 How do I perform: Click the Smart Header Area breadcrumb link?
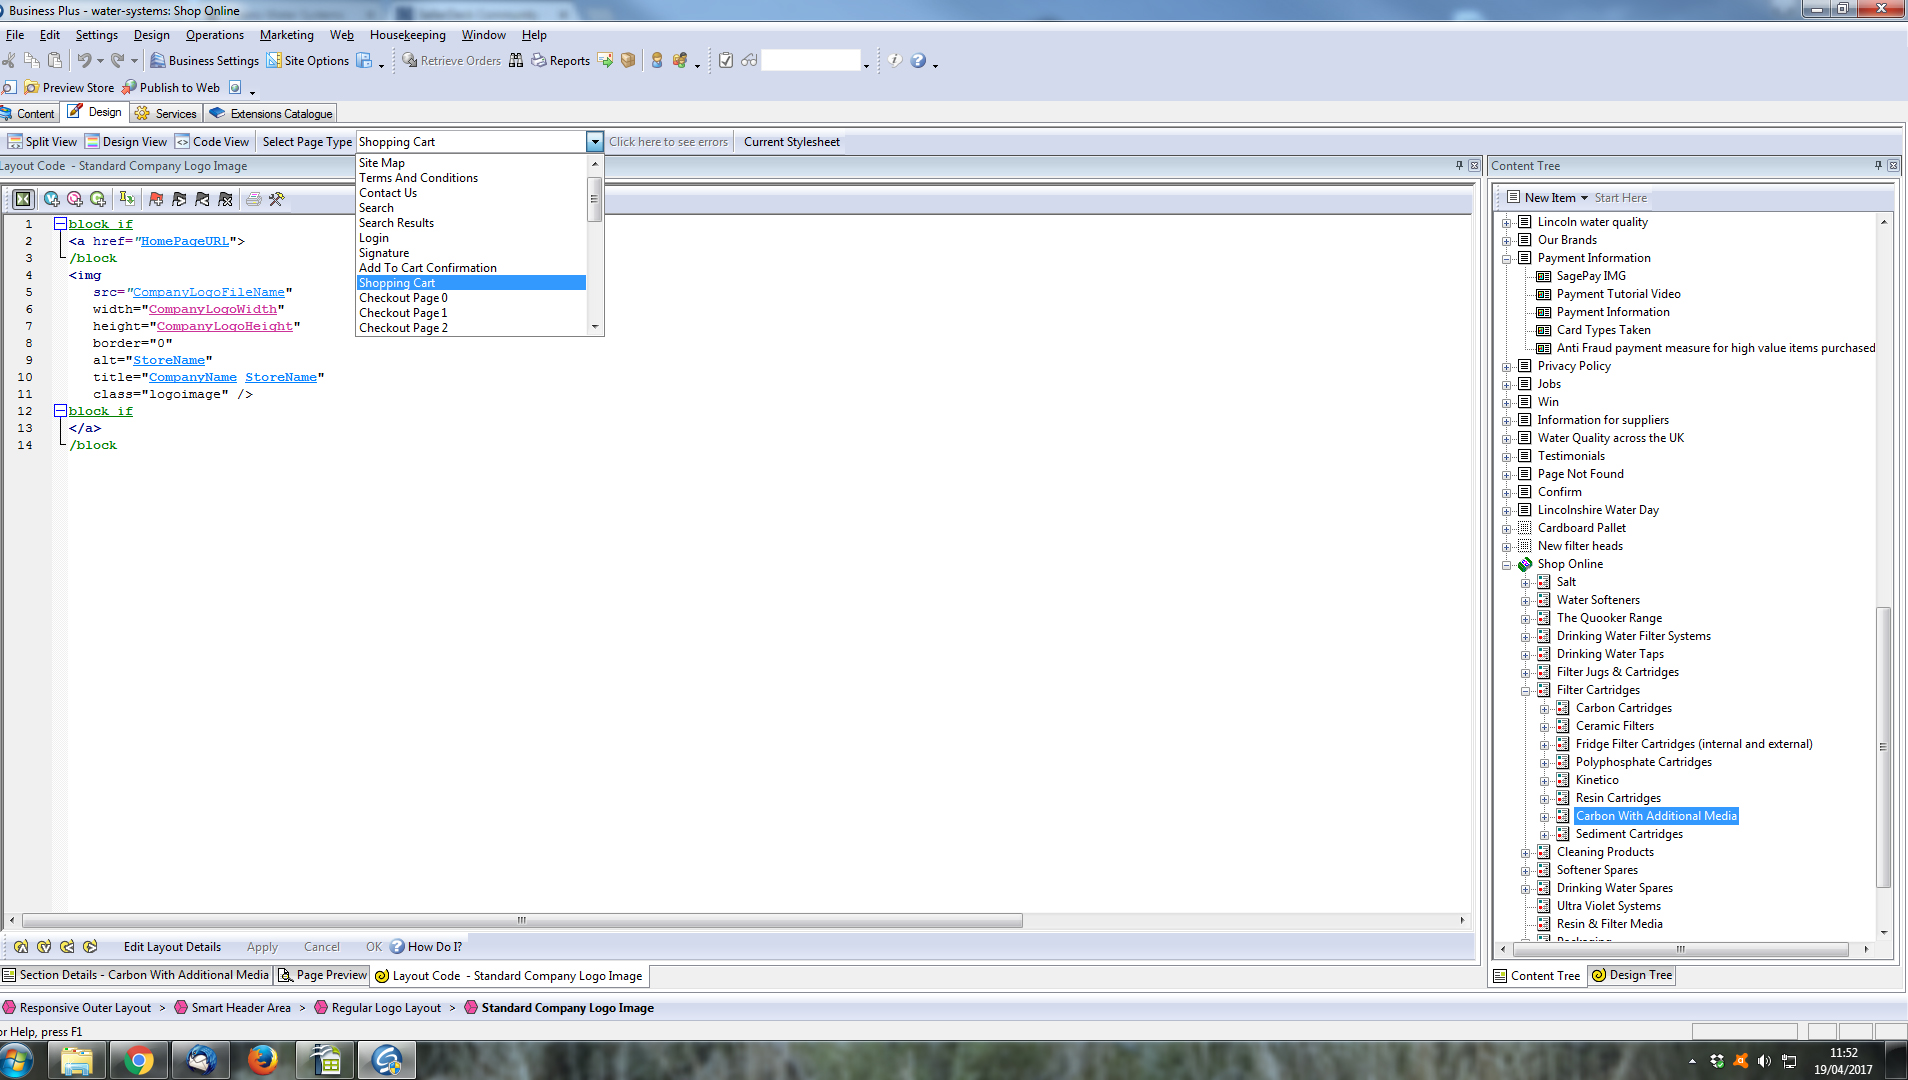click(x=240, y=1008)
